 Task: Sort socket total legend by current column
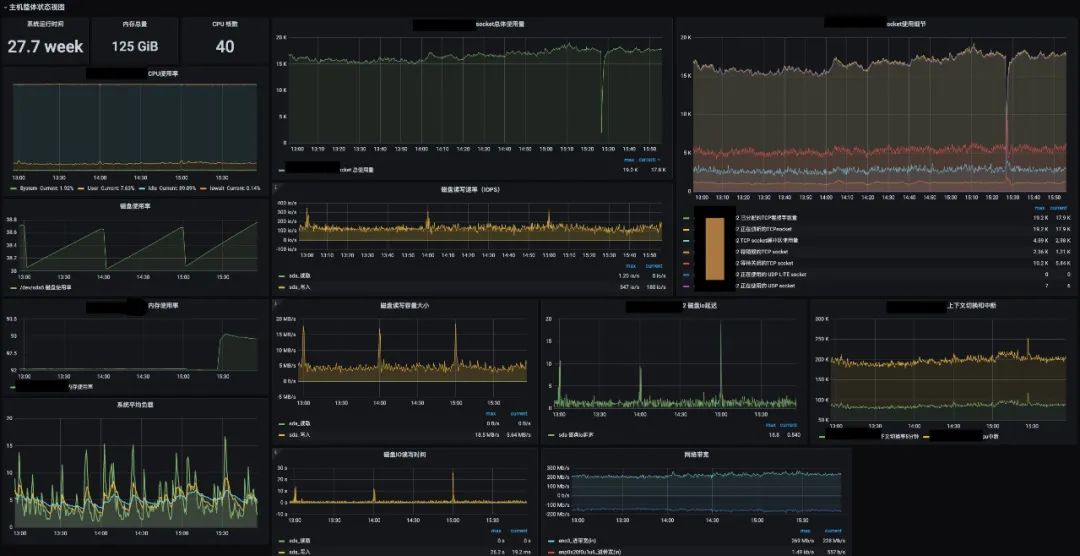pyautogui.click(x=648, y=160)
